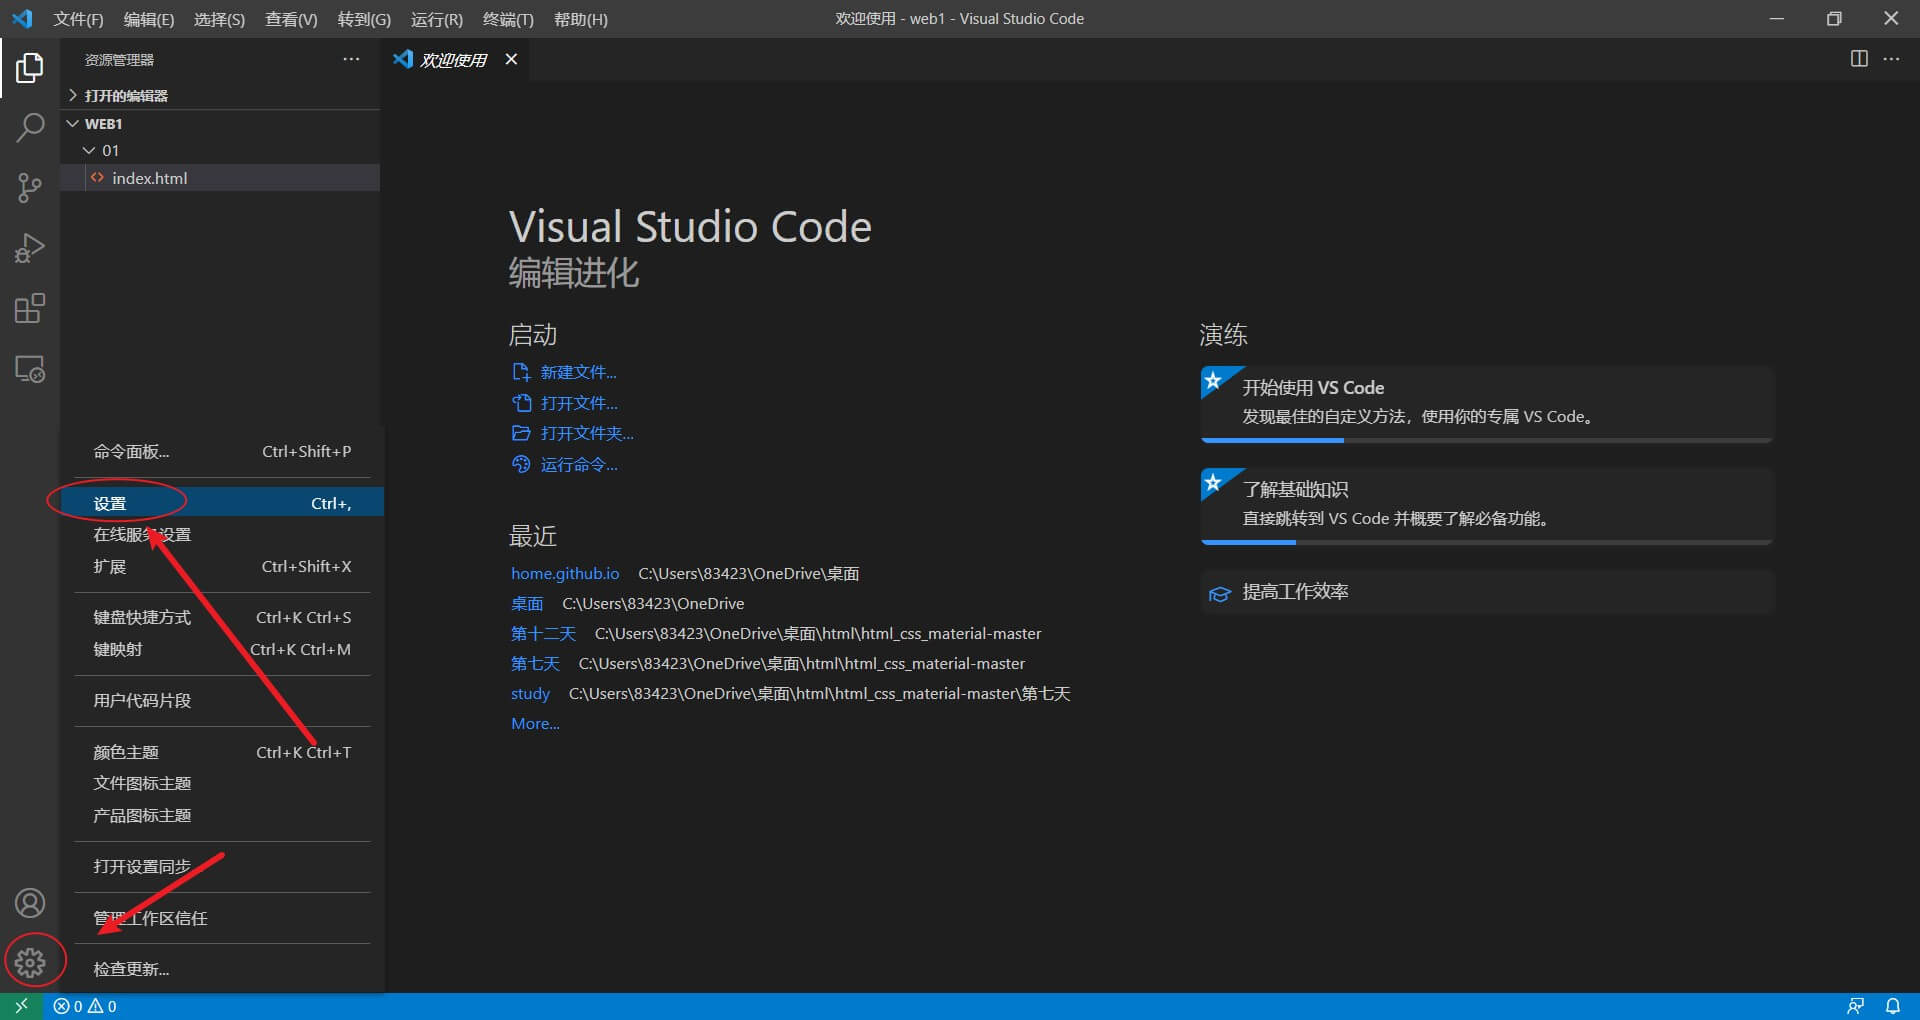Open notifications bell in status bar
Viewport: 1920px width, 1020px height.
(1893, 1006)
